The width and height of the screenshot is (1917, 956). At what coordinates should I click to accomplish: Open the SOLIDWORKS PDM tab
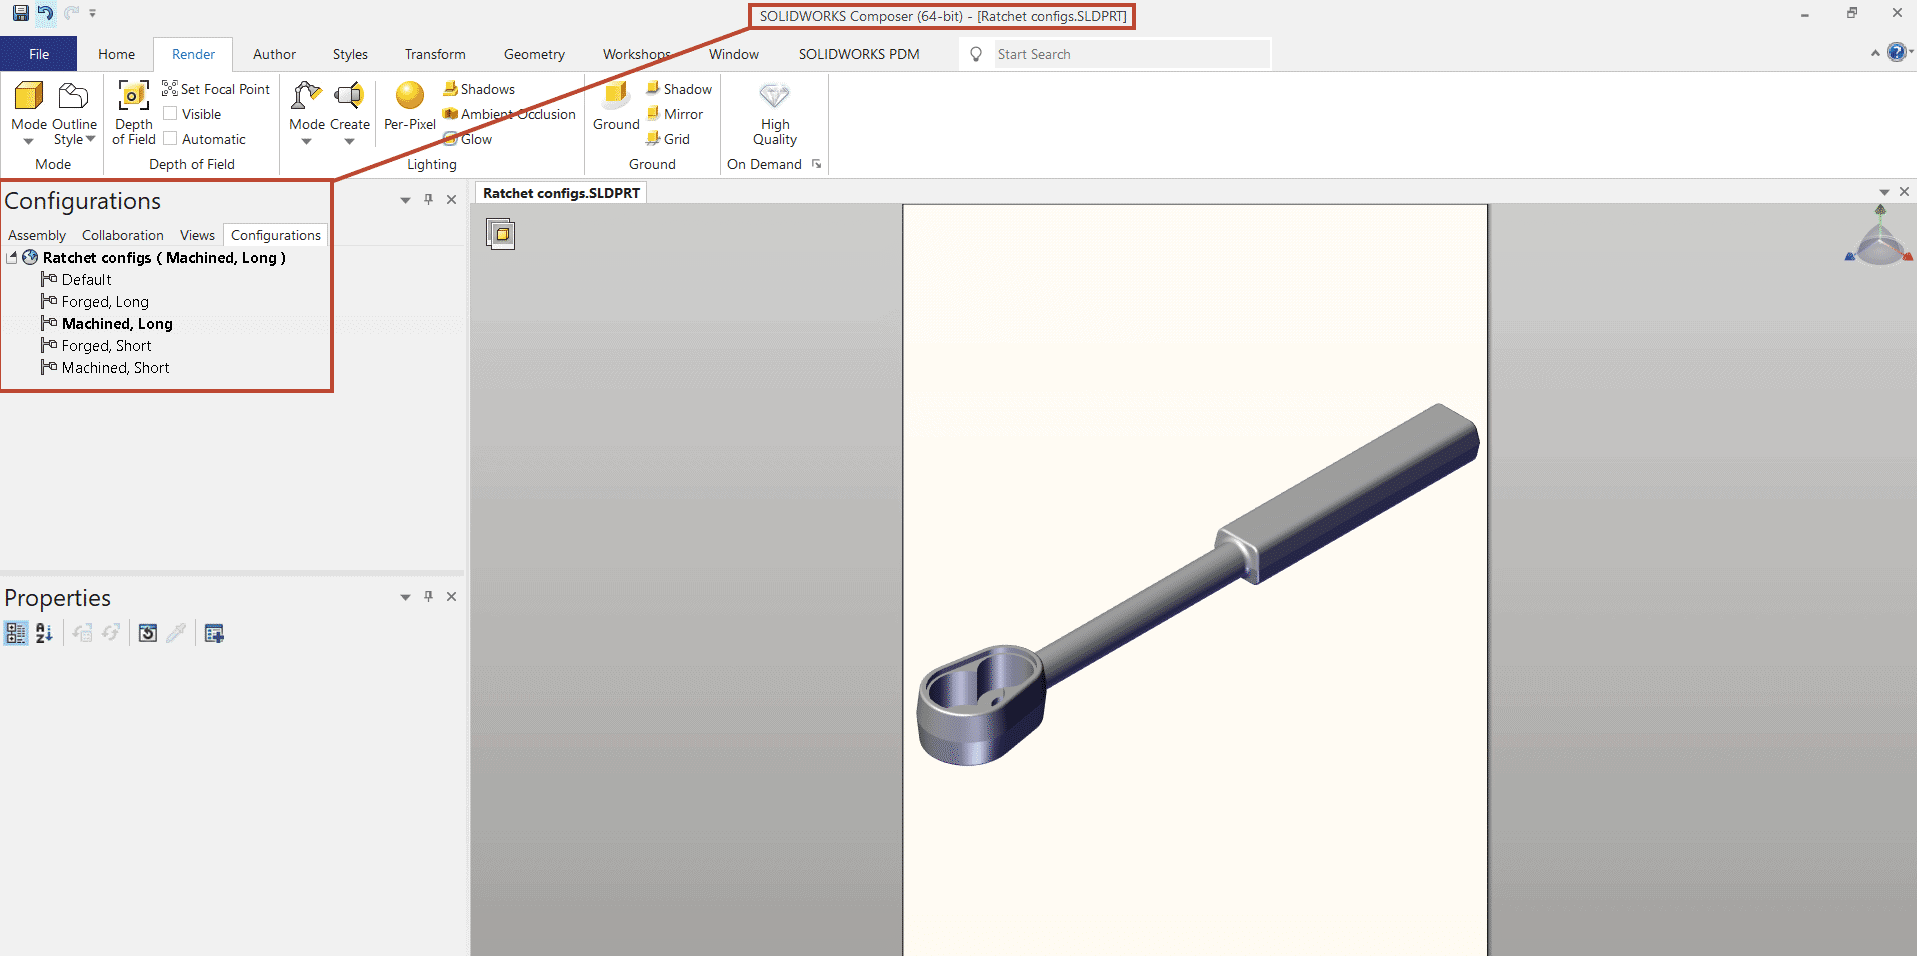tap(859, 54)
